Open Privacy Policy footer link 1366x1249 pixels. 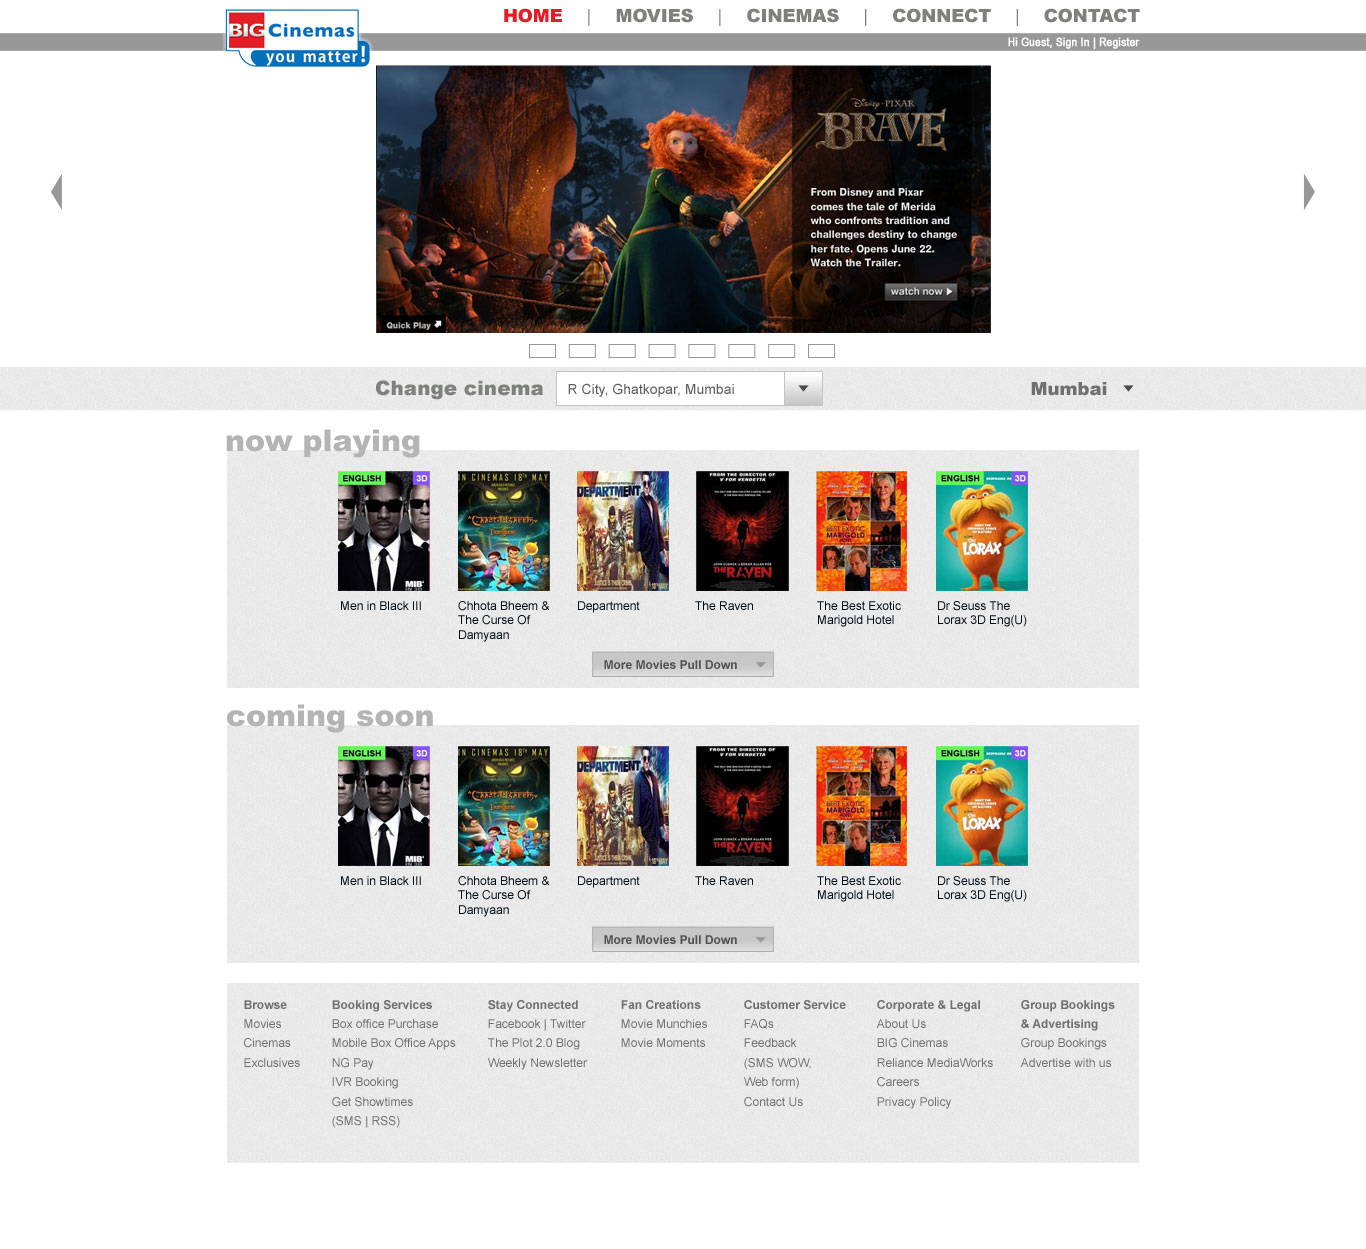914,1102
